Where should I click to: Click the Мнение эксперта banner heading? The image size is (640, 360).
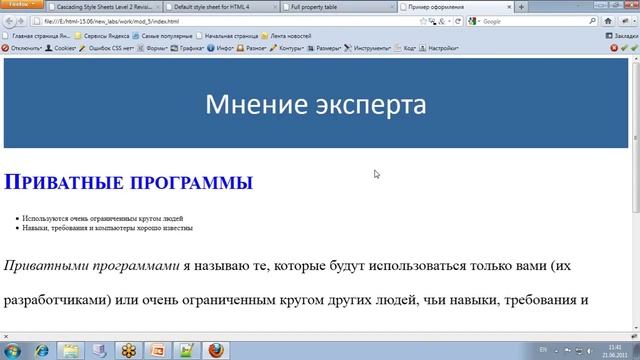(316, 104)
